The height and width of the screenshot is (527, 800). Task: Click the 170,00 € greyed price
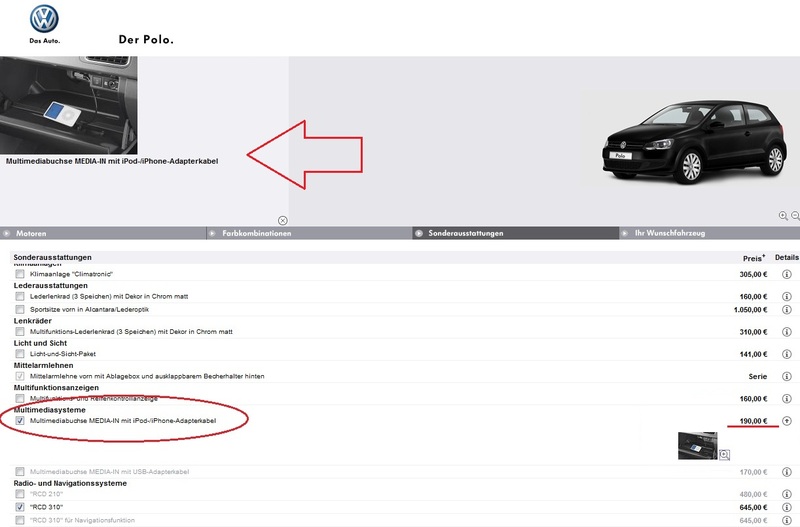pos(754,472)
